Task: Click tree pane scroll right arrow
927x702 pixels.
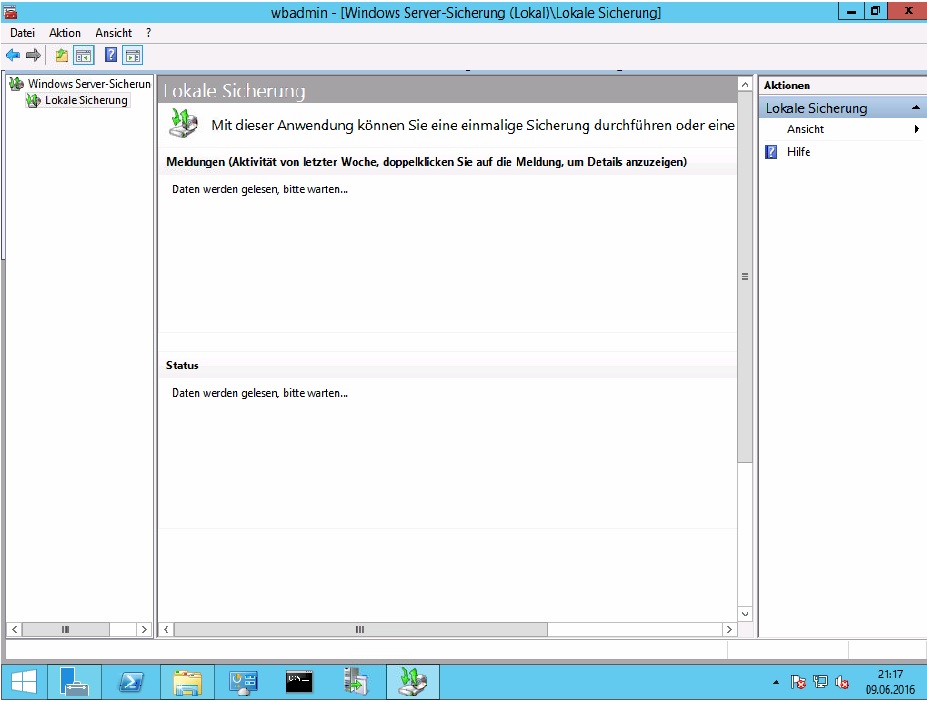Action: tap(144, 629)
